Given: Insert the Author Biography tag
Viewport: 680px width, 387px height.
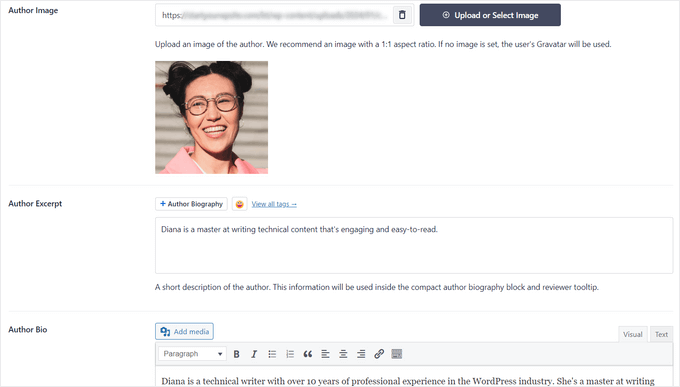Looking at the screenshot, I should 191,204.
